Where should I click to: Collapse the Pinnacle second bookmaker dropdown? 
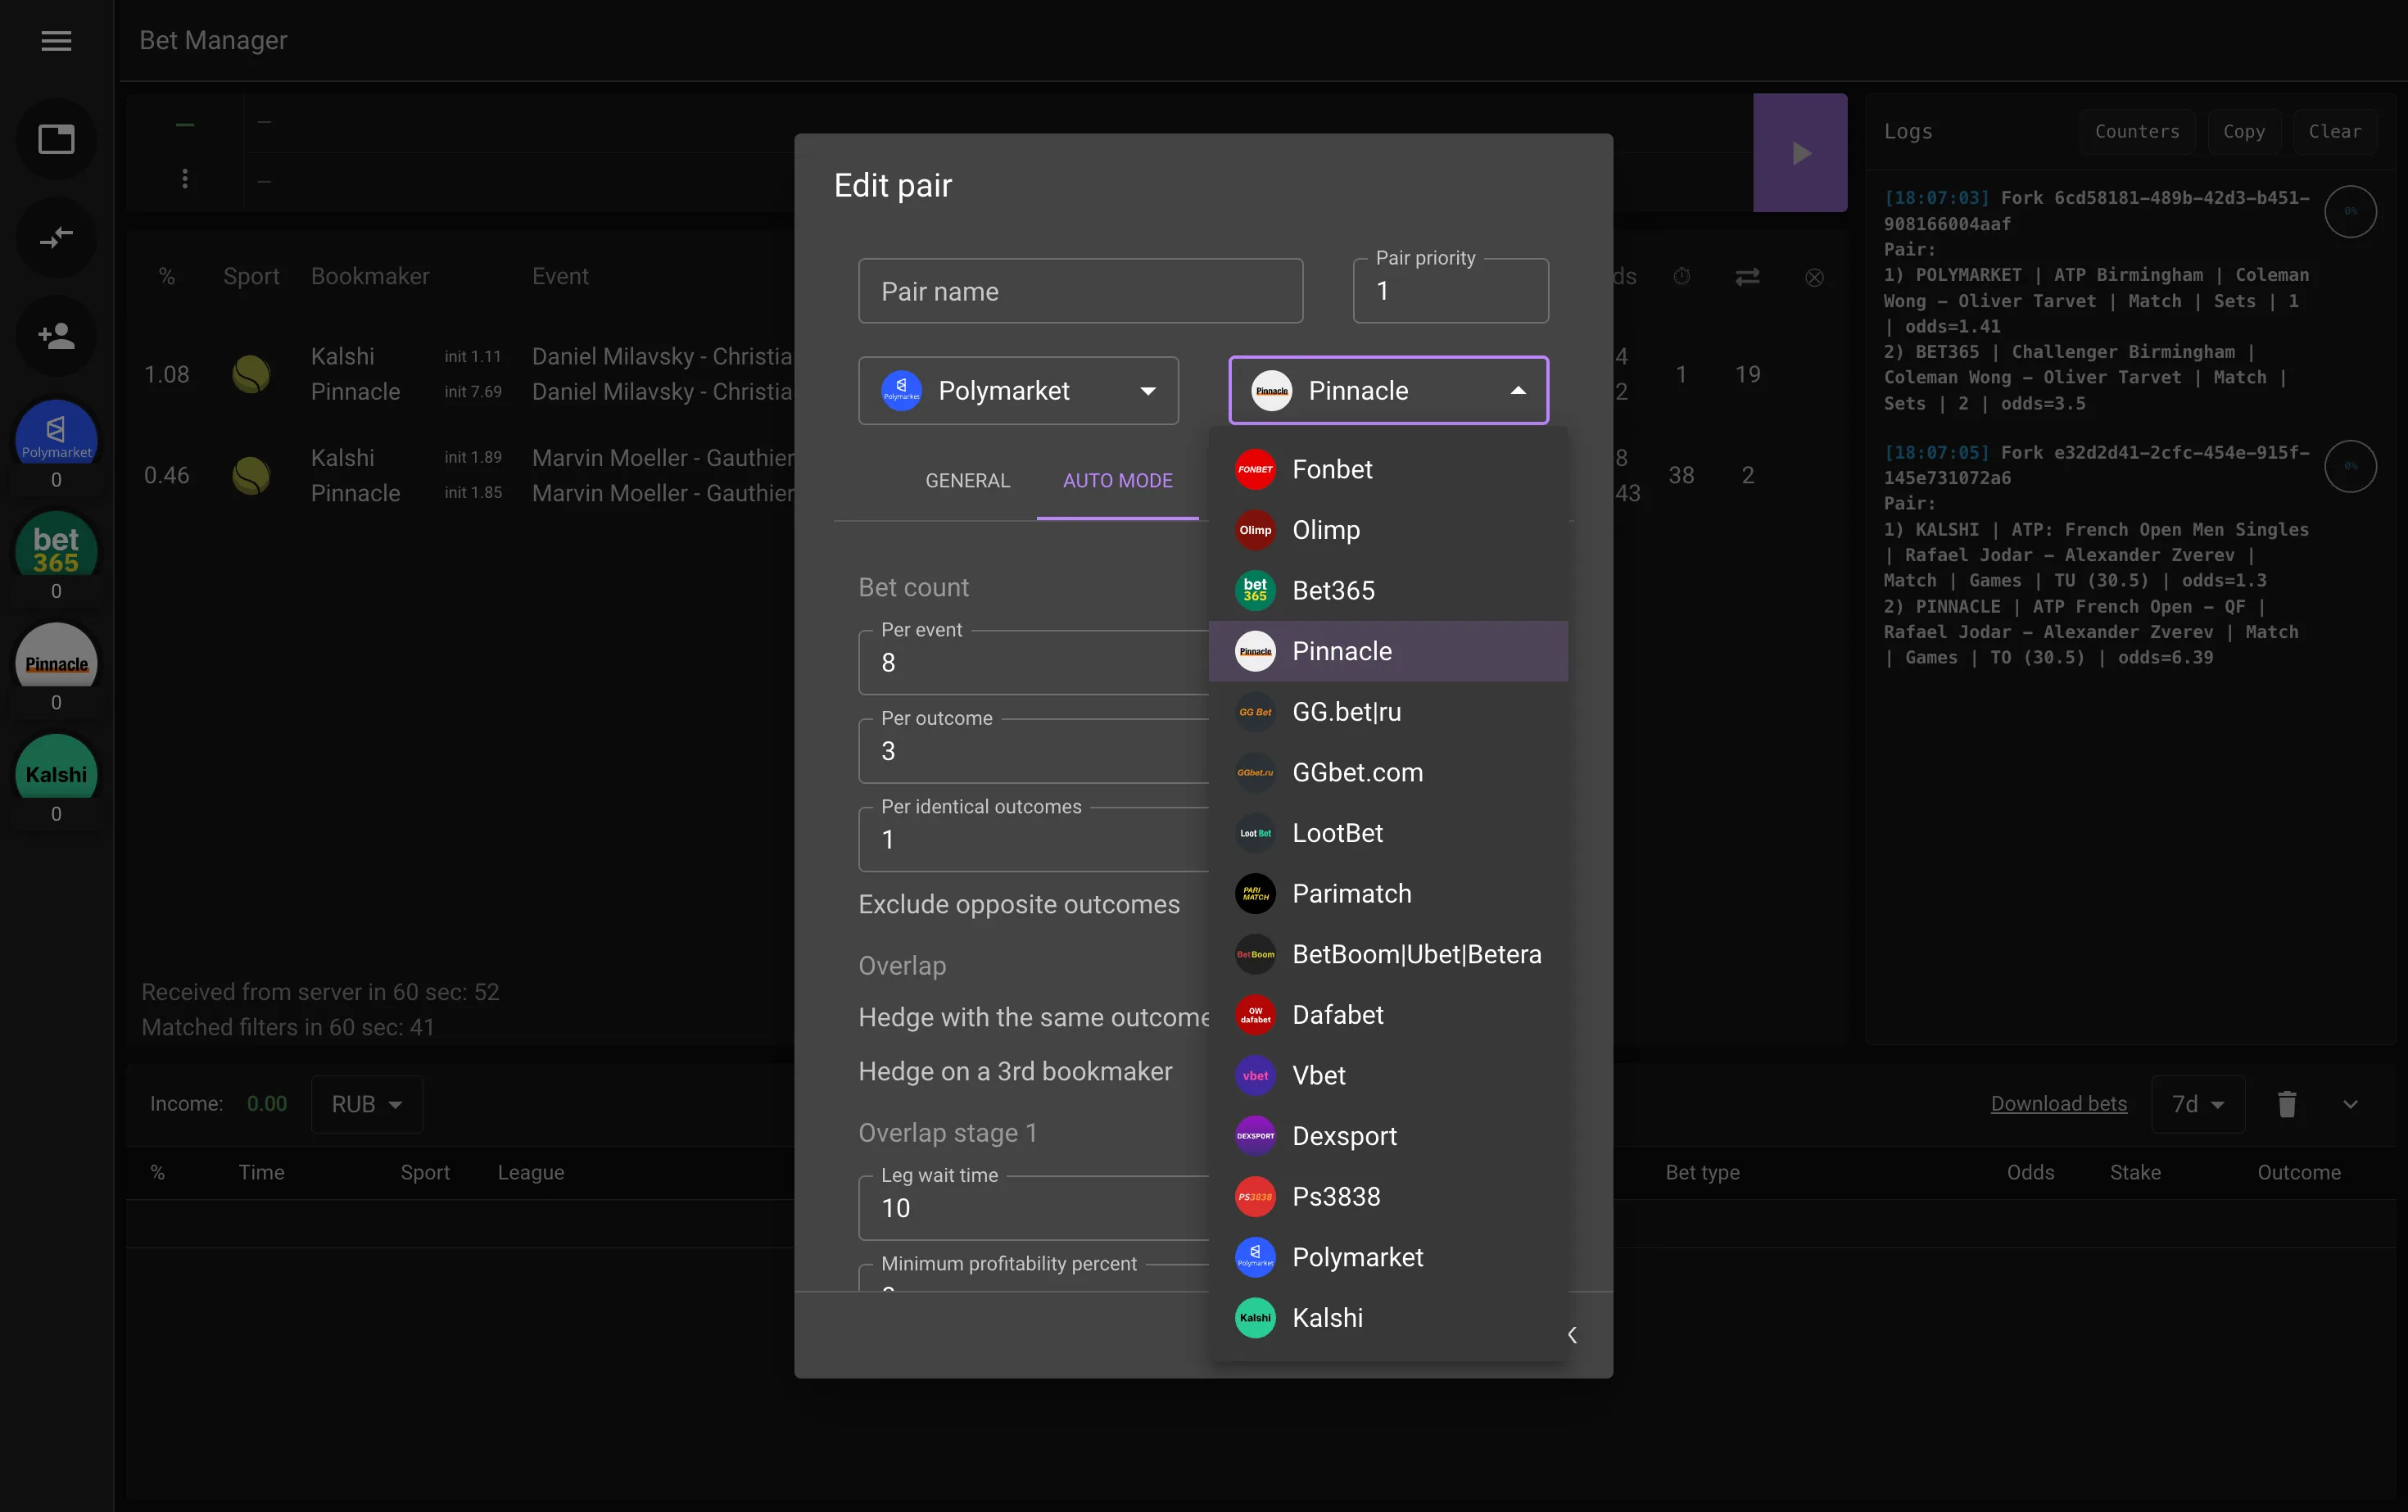(1388, 390)
